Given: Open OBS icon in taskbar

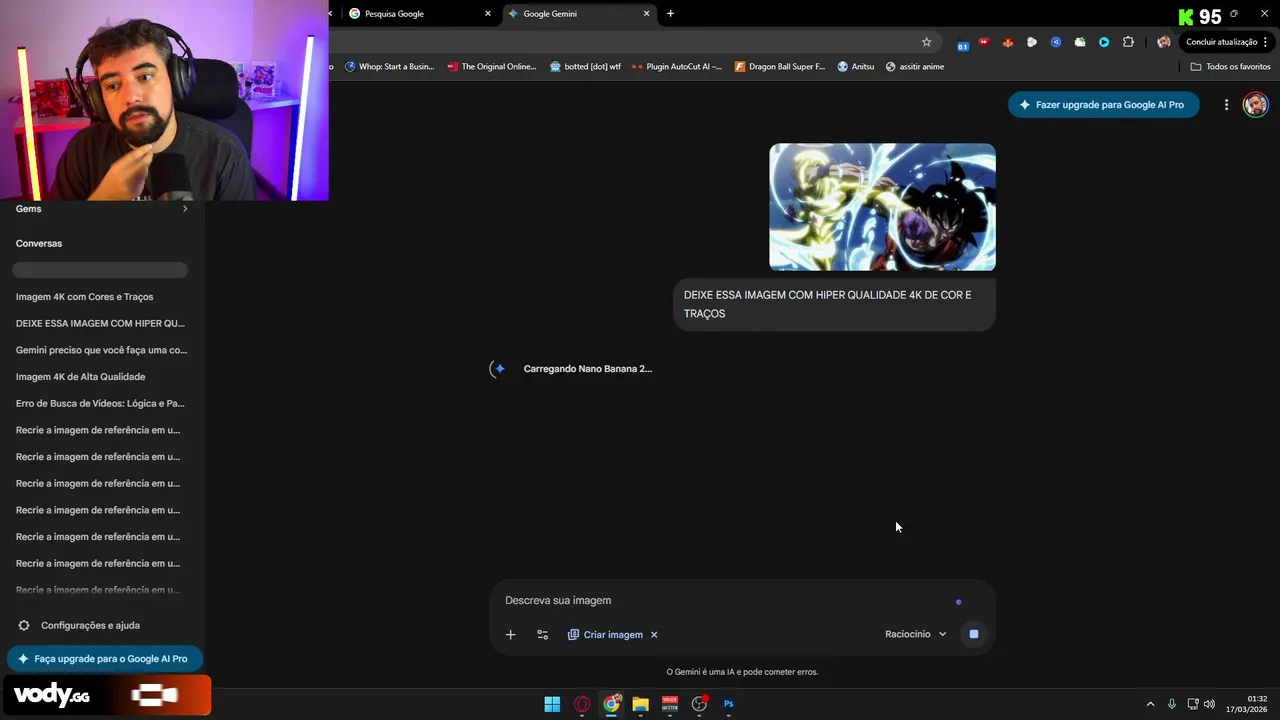Looking at the screenshot, I should pos(699,704).
